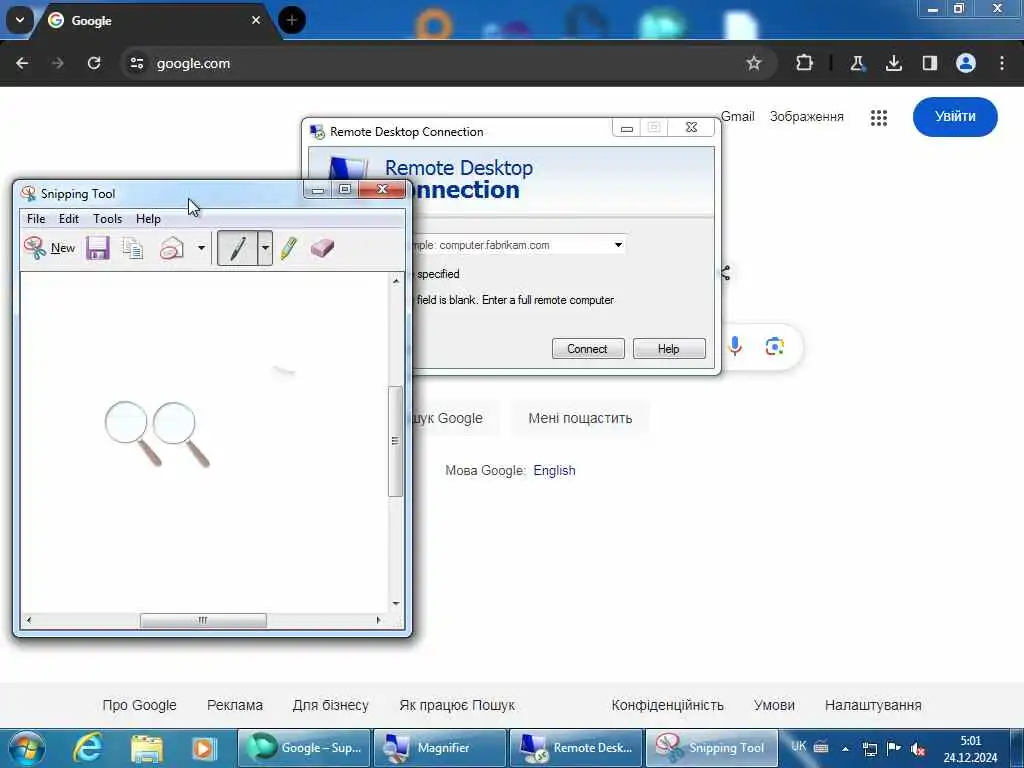Open the Chrome profile avatar
The width and height of the screenshot is (1024, 768).
coord(966,63)
